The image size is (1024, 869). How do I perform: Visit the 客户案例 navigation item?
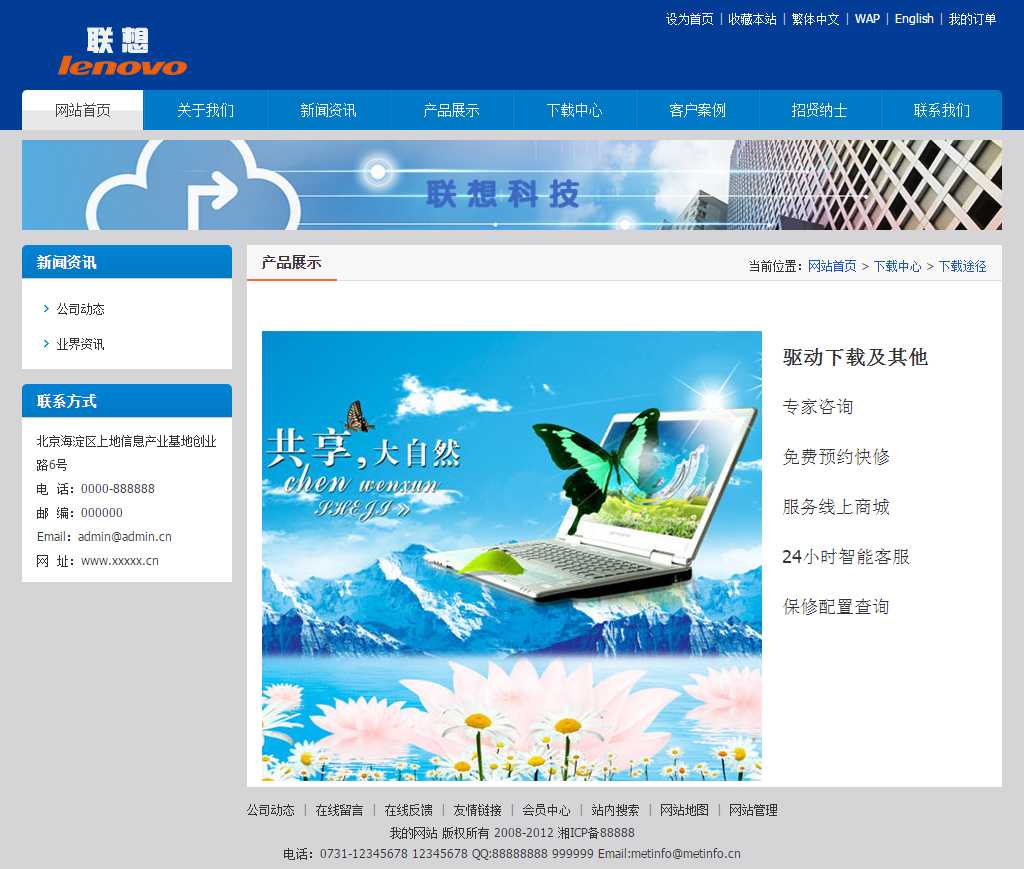click(x=697, y=110)
